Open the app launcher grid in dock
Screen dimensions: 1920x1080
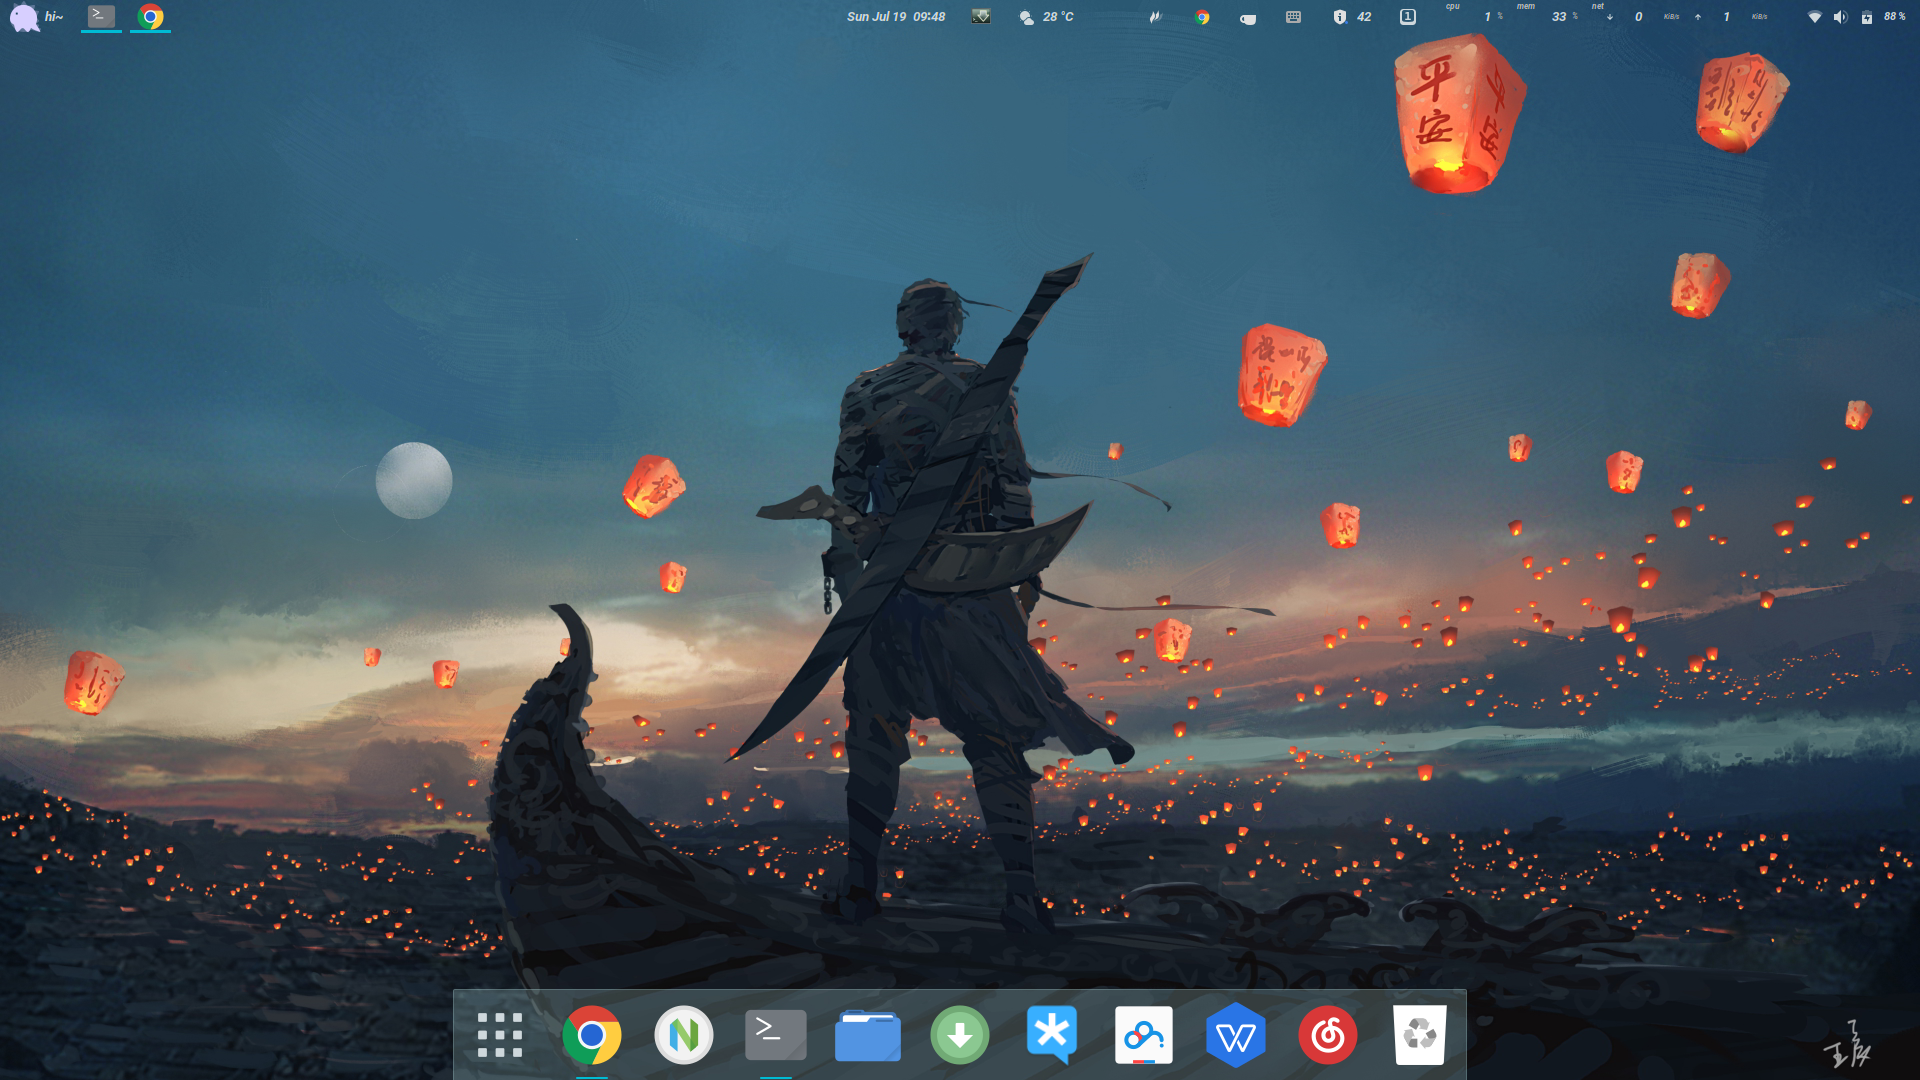click(x=500, y=1035)
